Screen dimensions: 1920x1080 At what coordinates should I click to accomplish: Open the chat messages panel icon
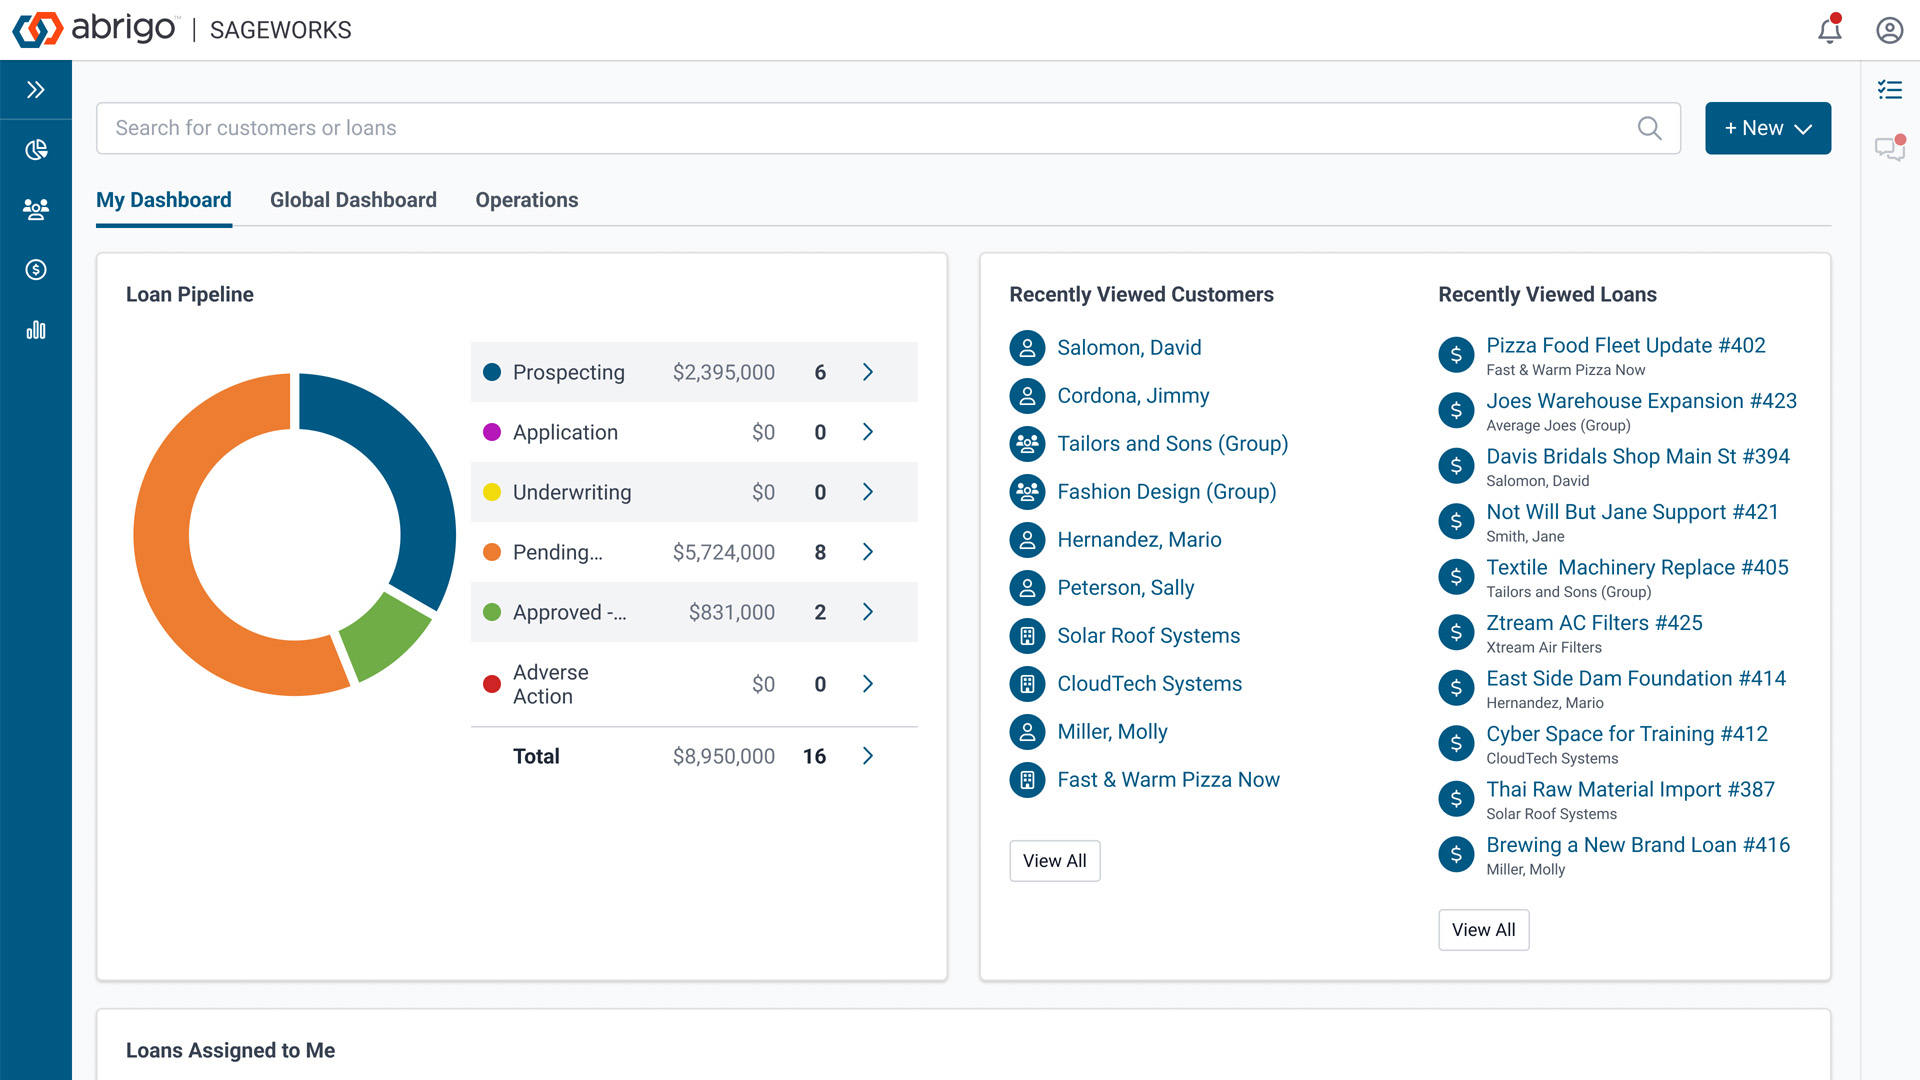[x=1889, y=149]
